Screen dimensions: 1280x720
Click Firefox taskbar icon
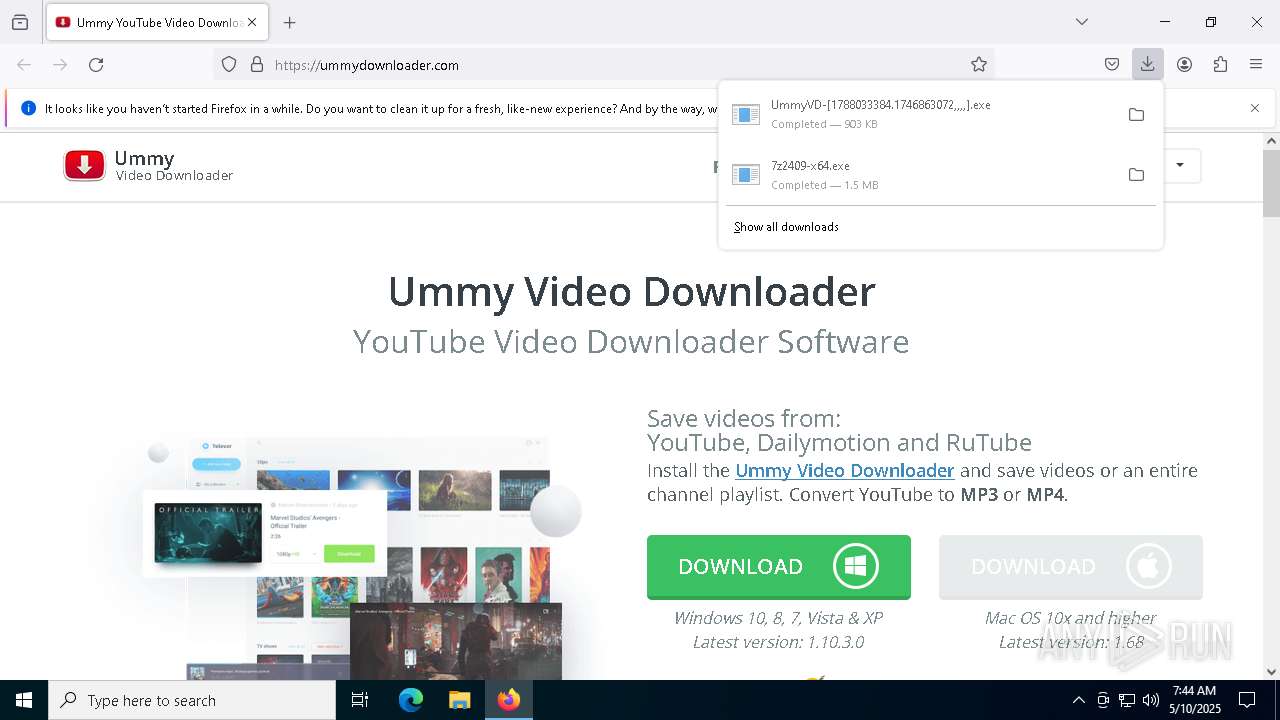coord(509,700)
